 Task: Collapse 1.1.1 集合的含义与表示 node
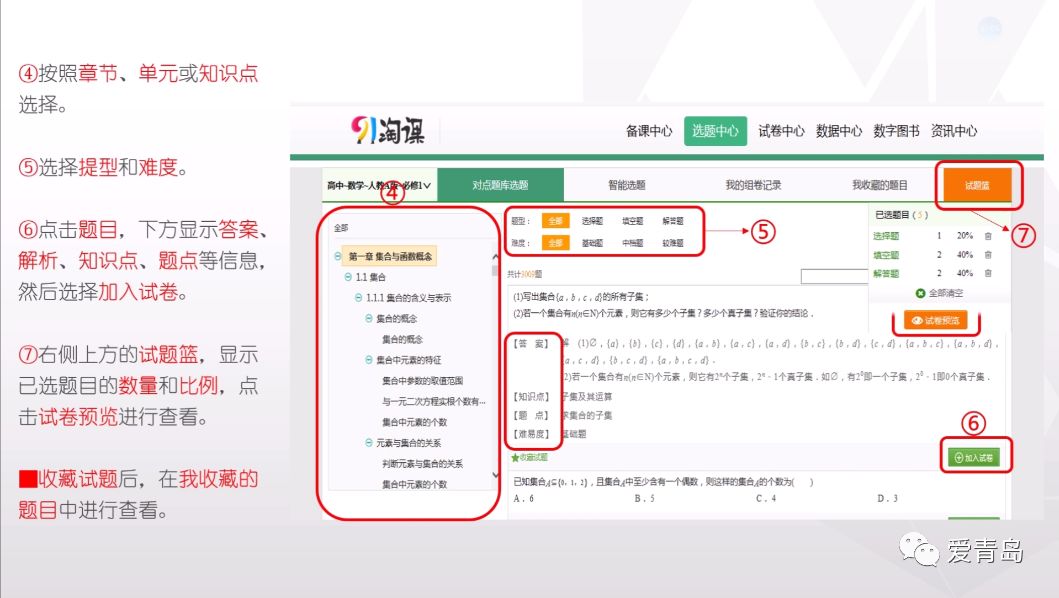pyautogui.click(x=359, y=298)
